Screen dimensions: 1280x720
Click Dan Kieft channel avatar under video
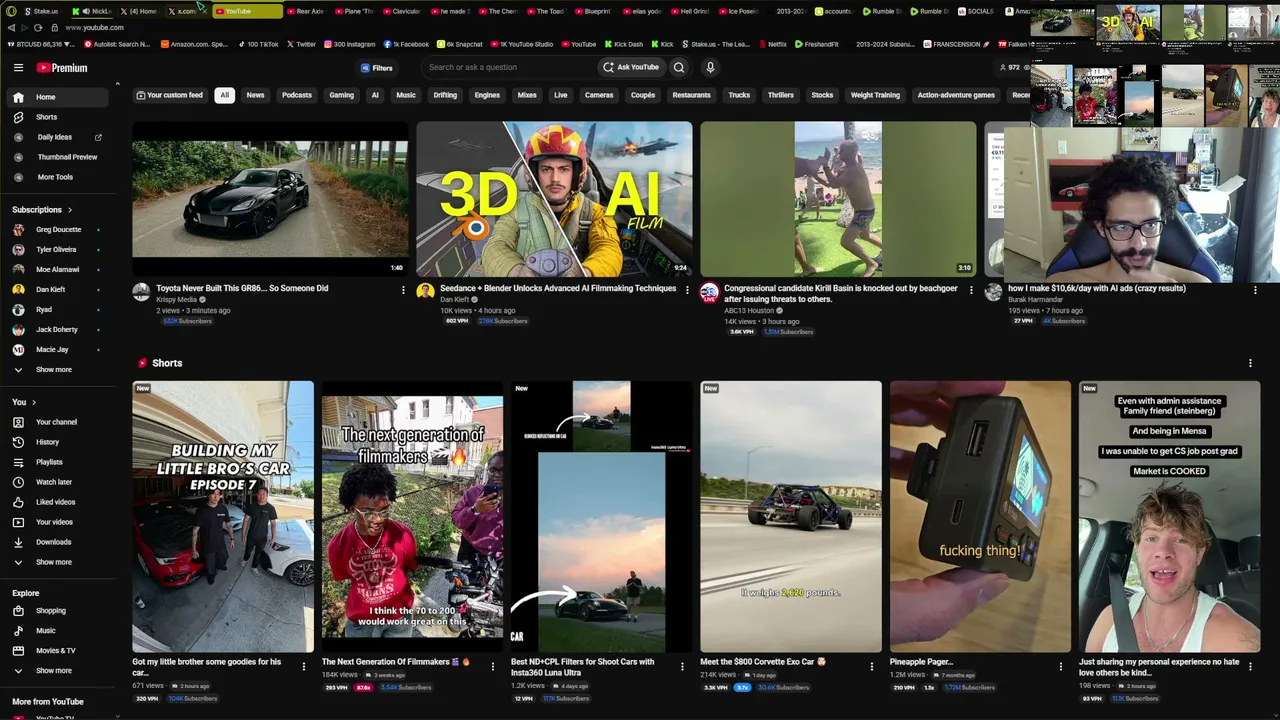tap(425, 291)
